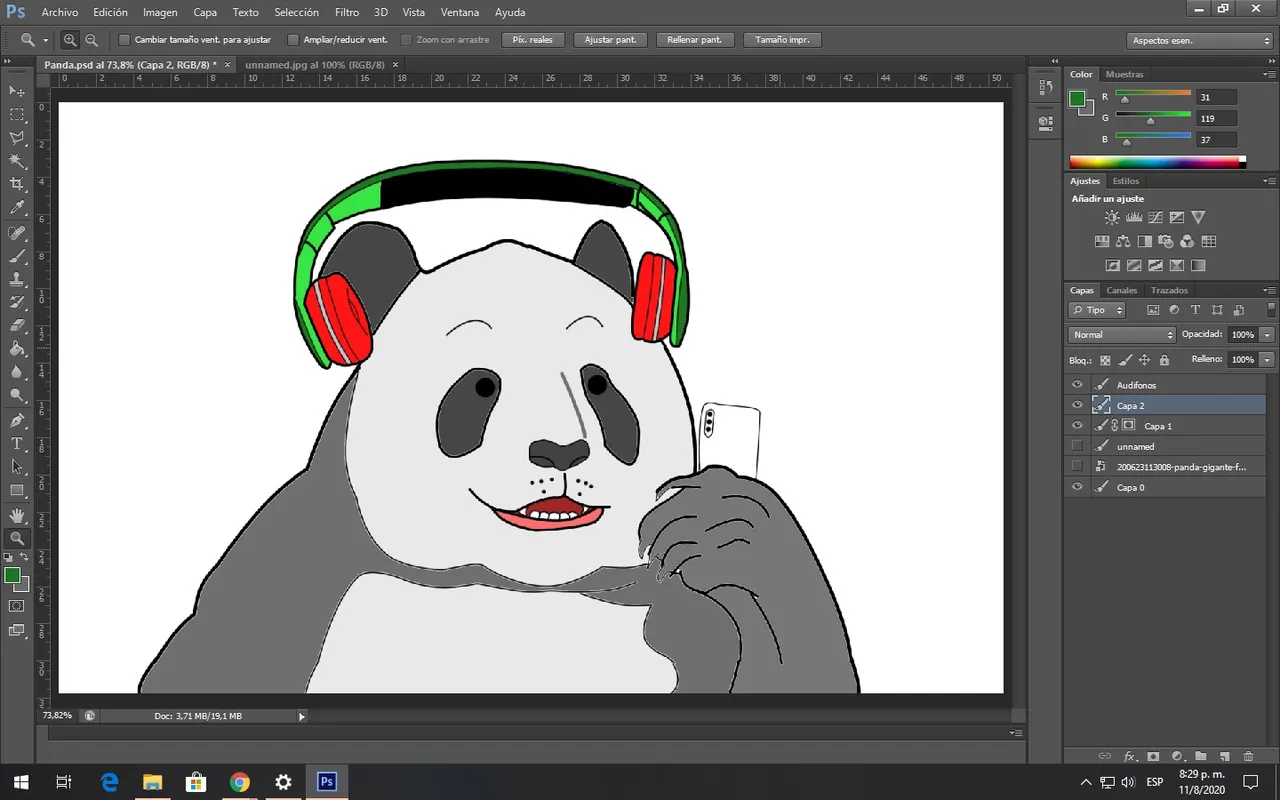Click the Píx. reales button
The width and height of the screenshot is (1280, 800).
pos(533,40)
